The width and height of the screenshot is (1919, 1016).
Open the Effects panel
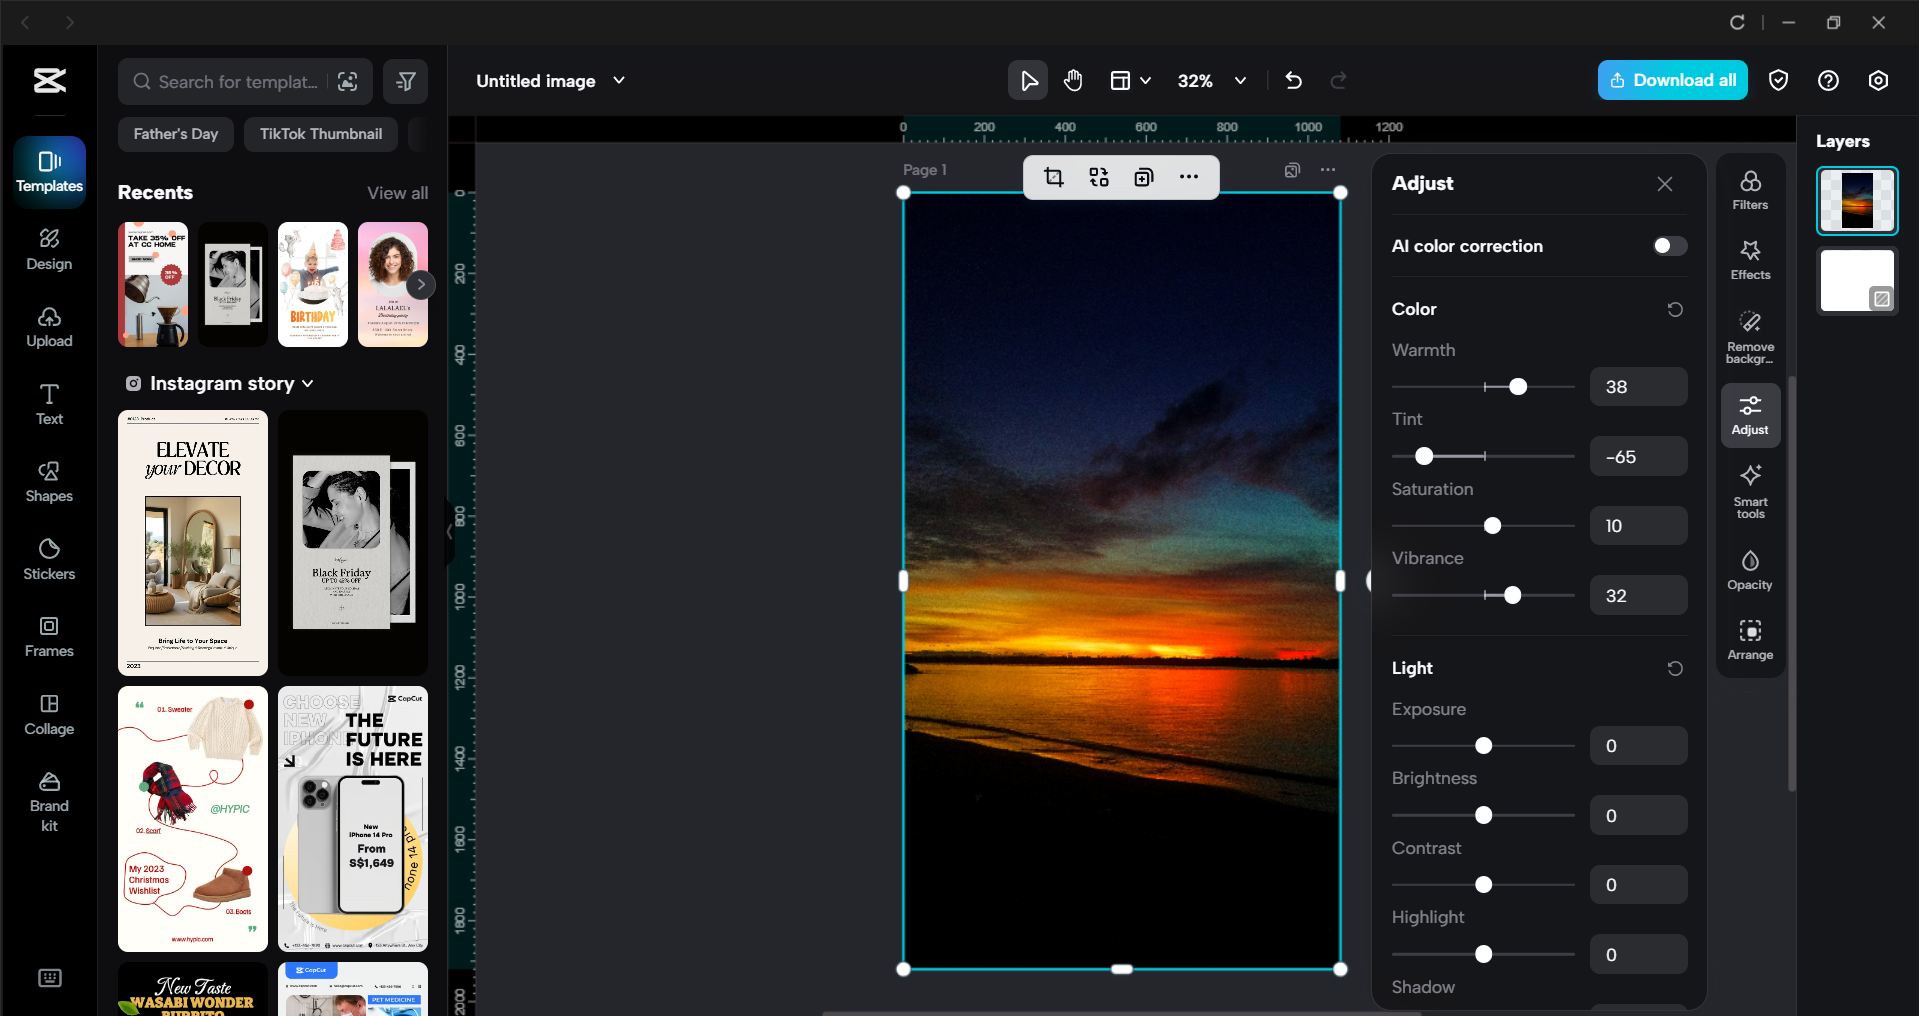point(1749,259)
